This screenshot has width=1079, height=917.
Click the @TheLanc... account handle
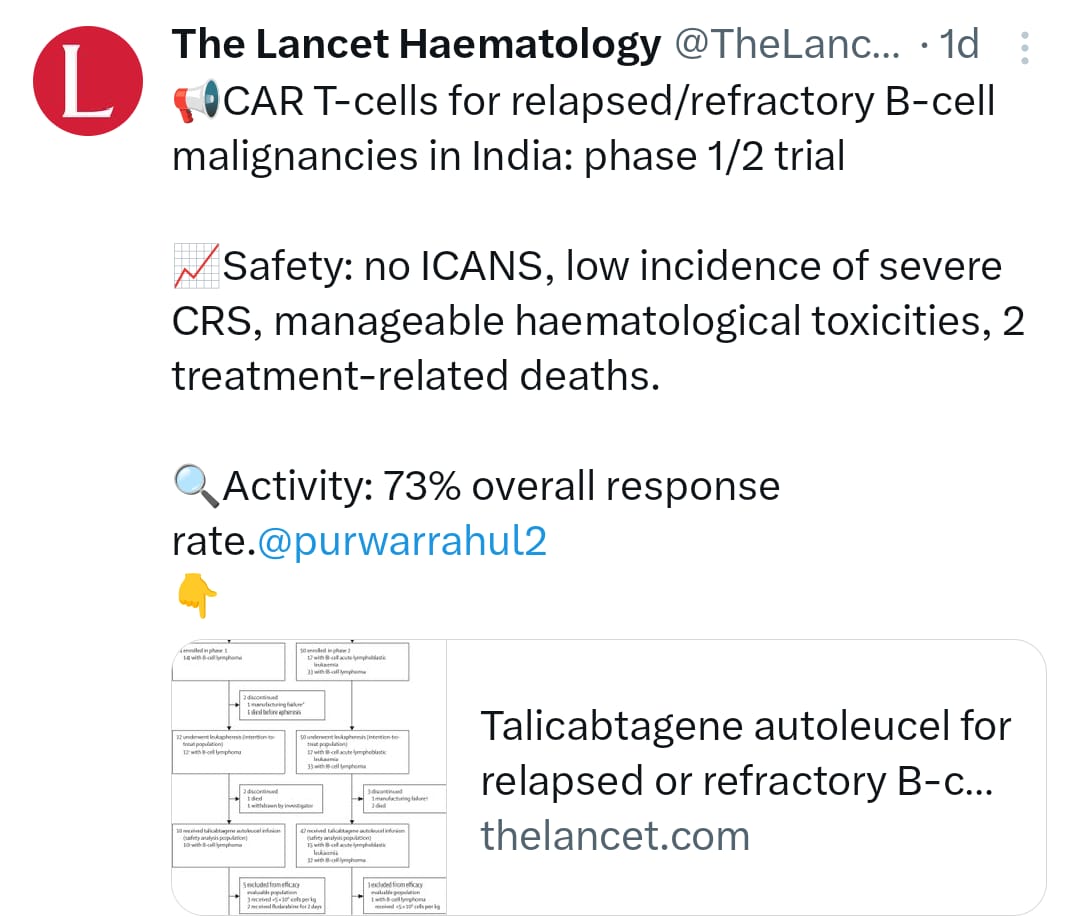(x=787, y=45)
